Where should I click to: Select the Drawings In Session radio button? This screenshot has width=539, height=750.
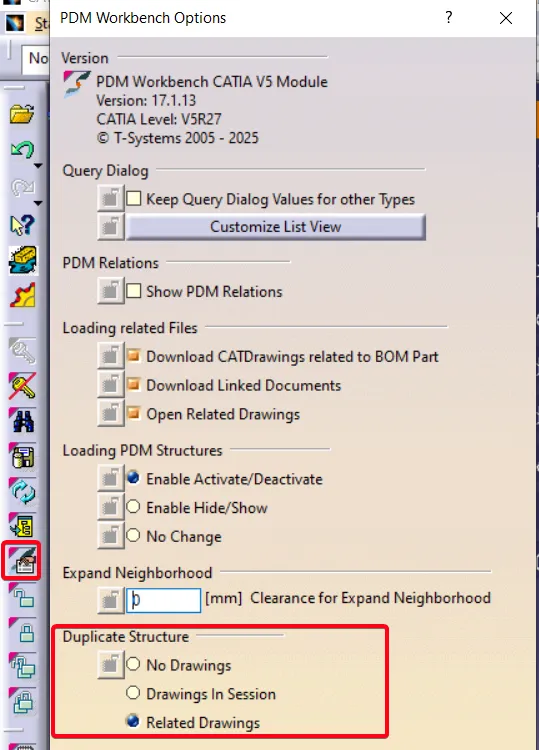133,693
